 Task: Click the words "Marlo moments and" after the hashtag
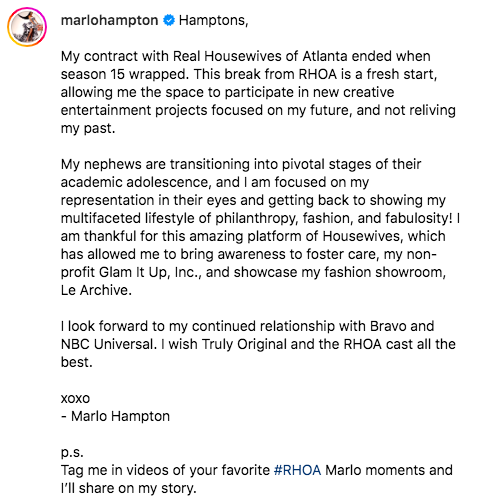click(389, 470)
